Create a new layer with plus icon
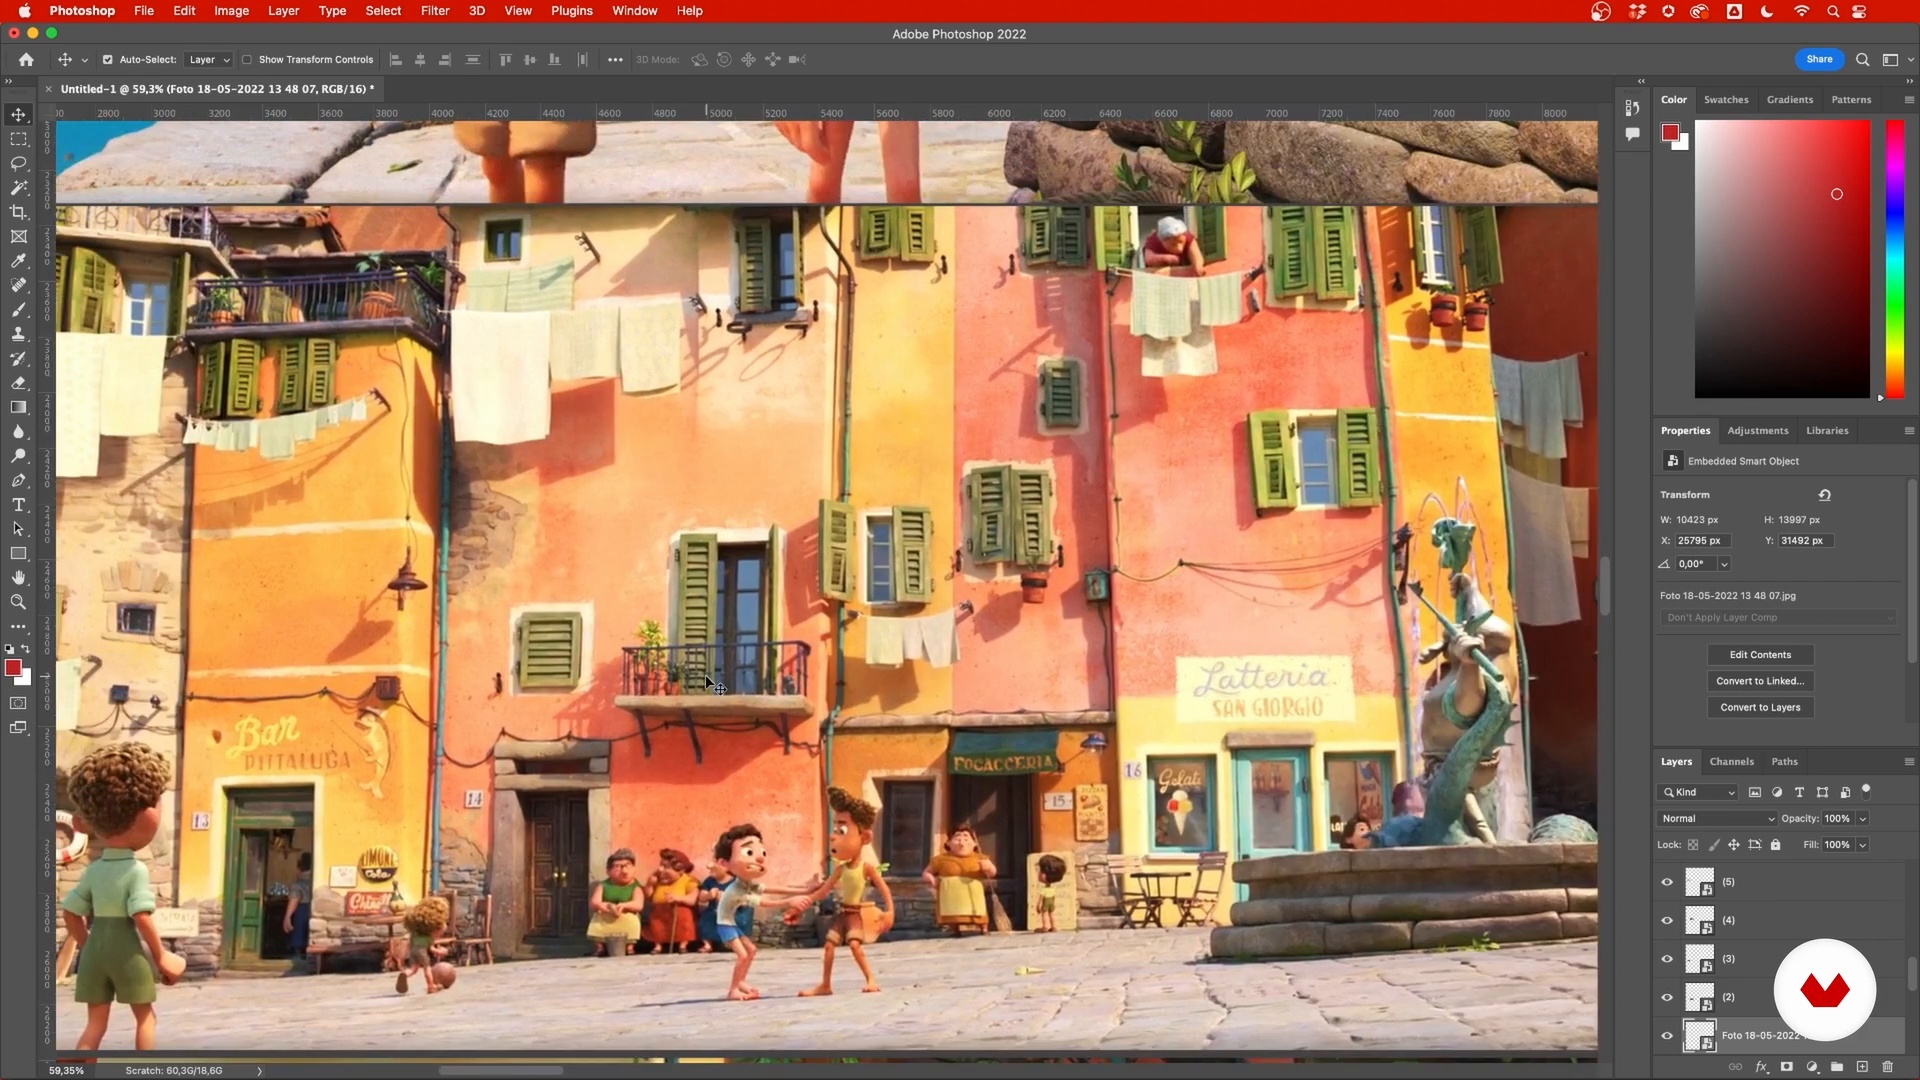This screenshot has height=1080, width=1920. coord(1862,1067)
